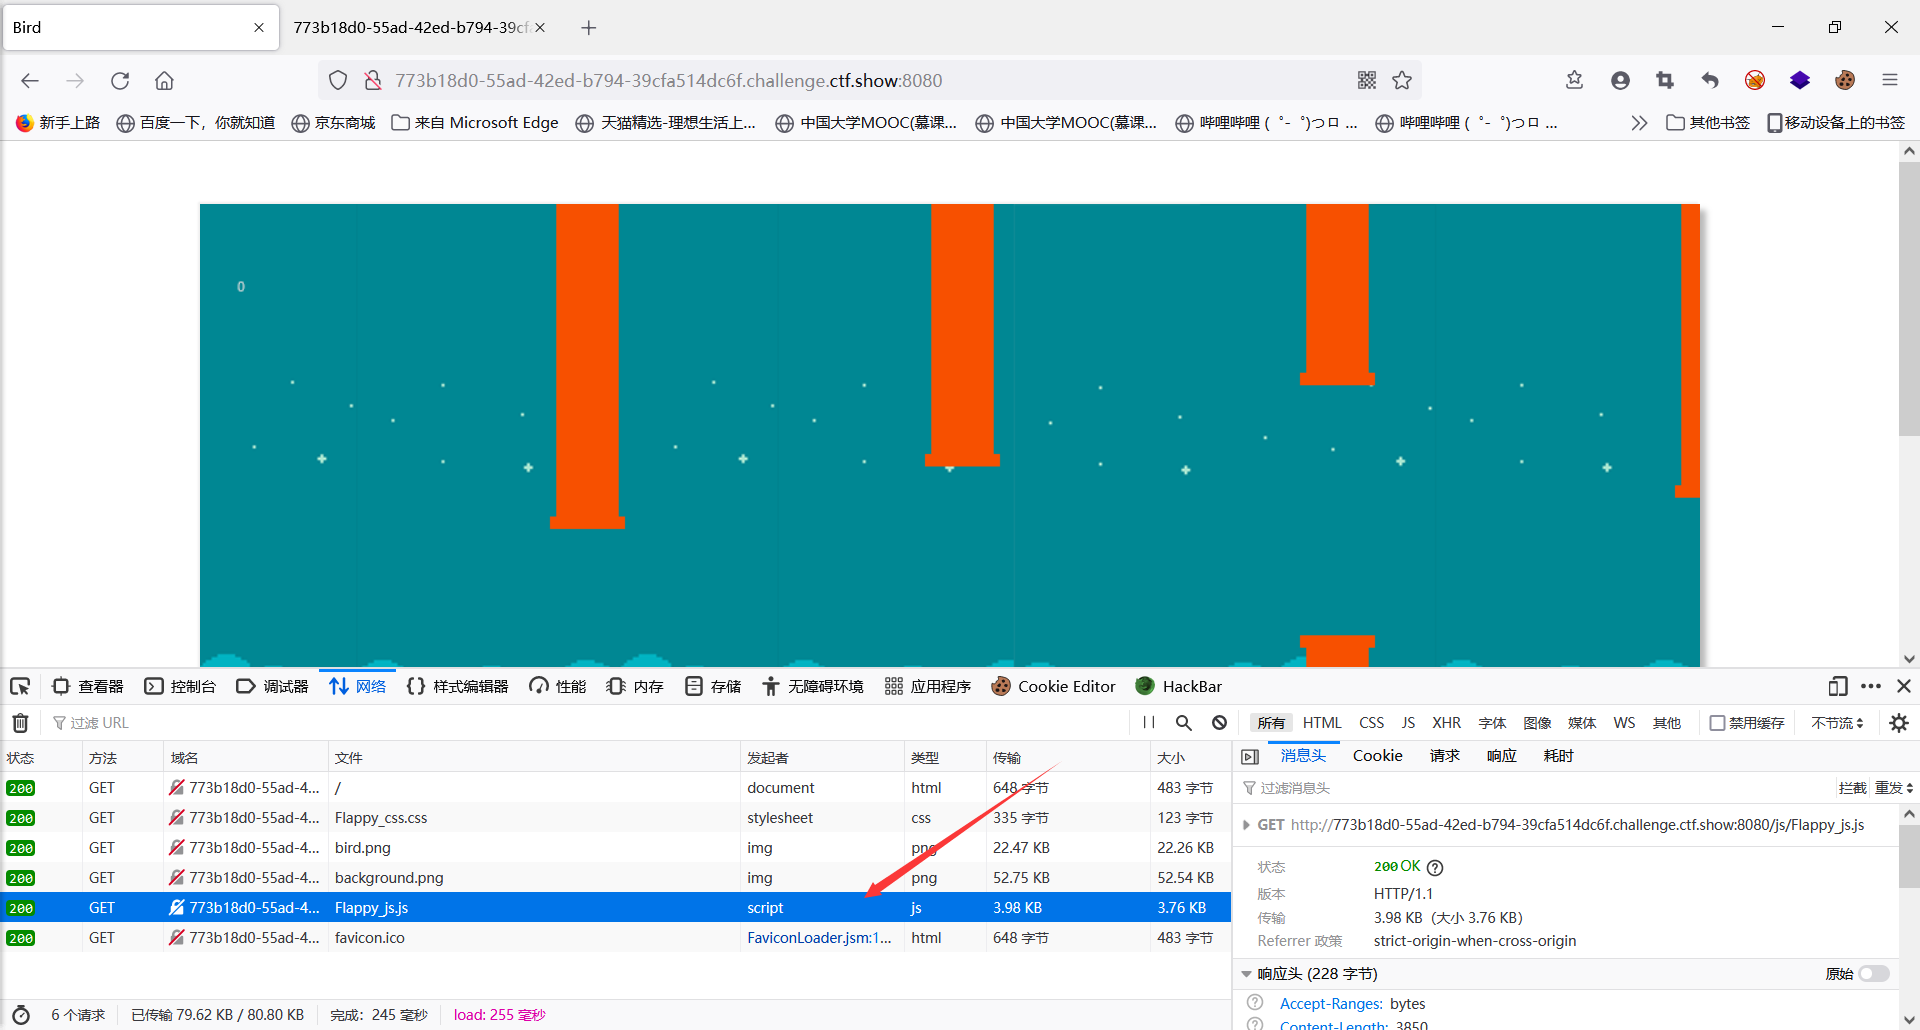Screen dimensions: 1920x1030
Task: Open the QR code icon in address bar
Action: point(1367,81)
